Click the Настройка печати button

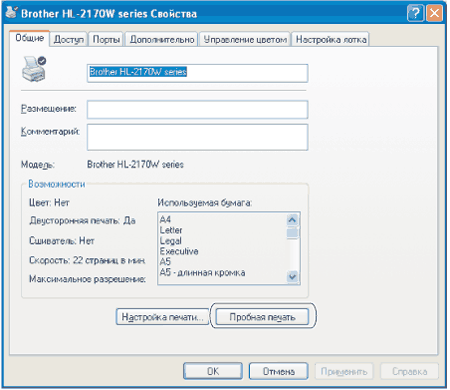click(x=162, y=317)
